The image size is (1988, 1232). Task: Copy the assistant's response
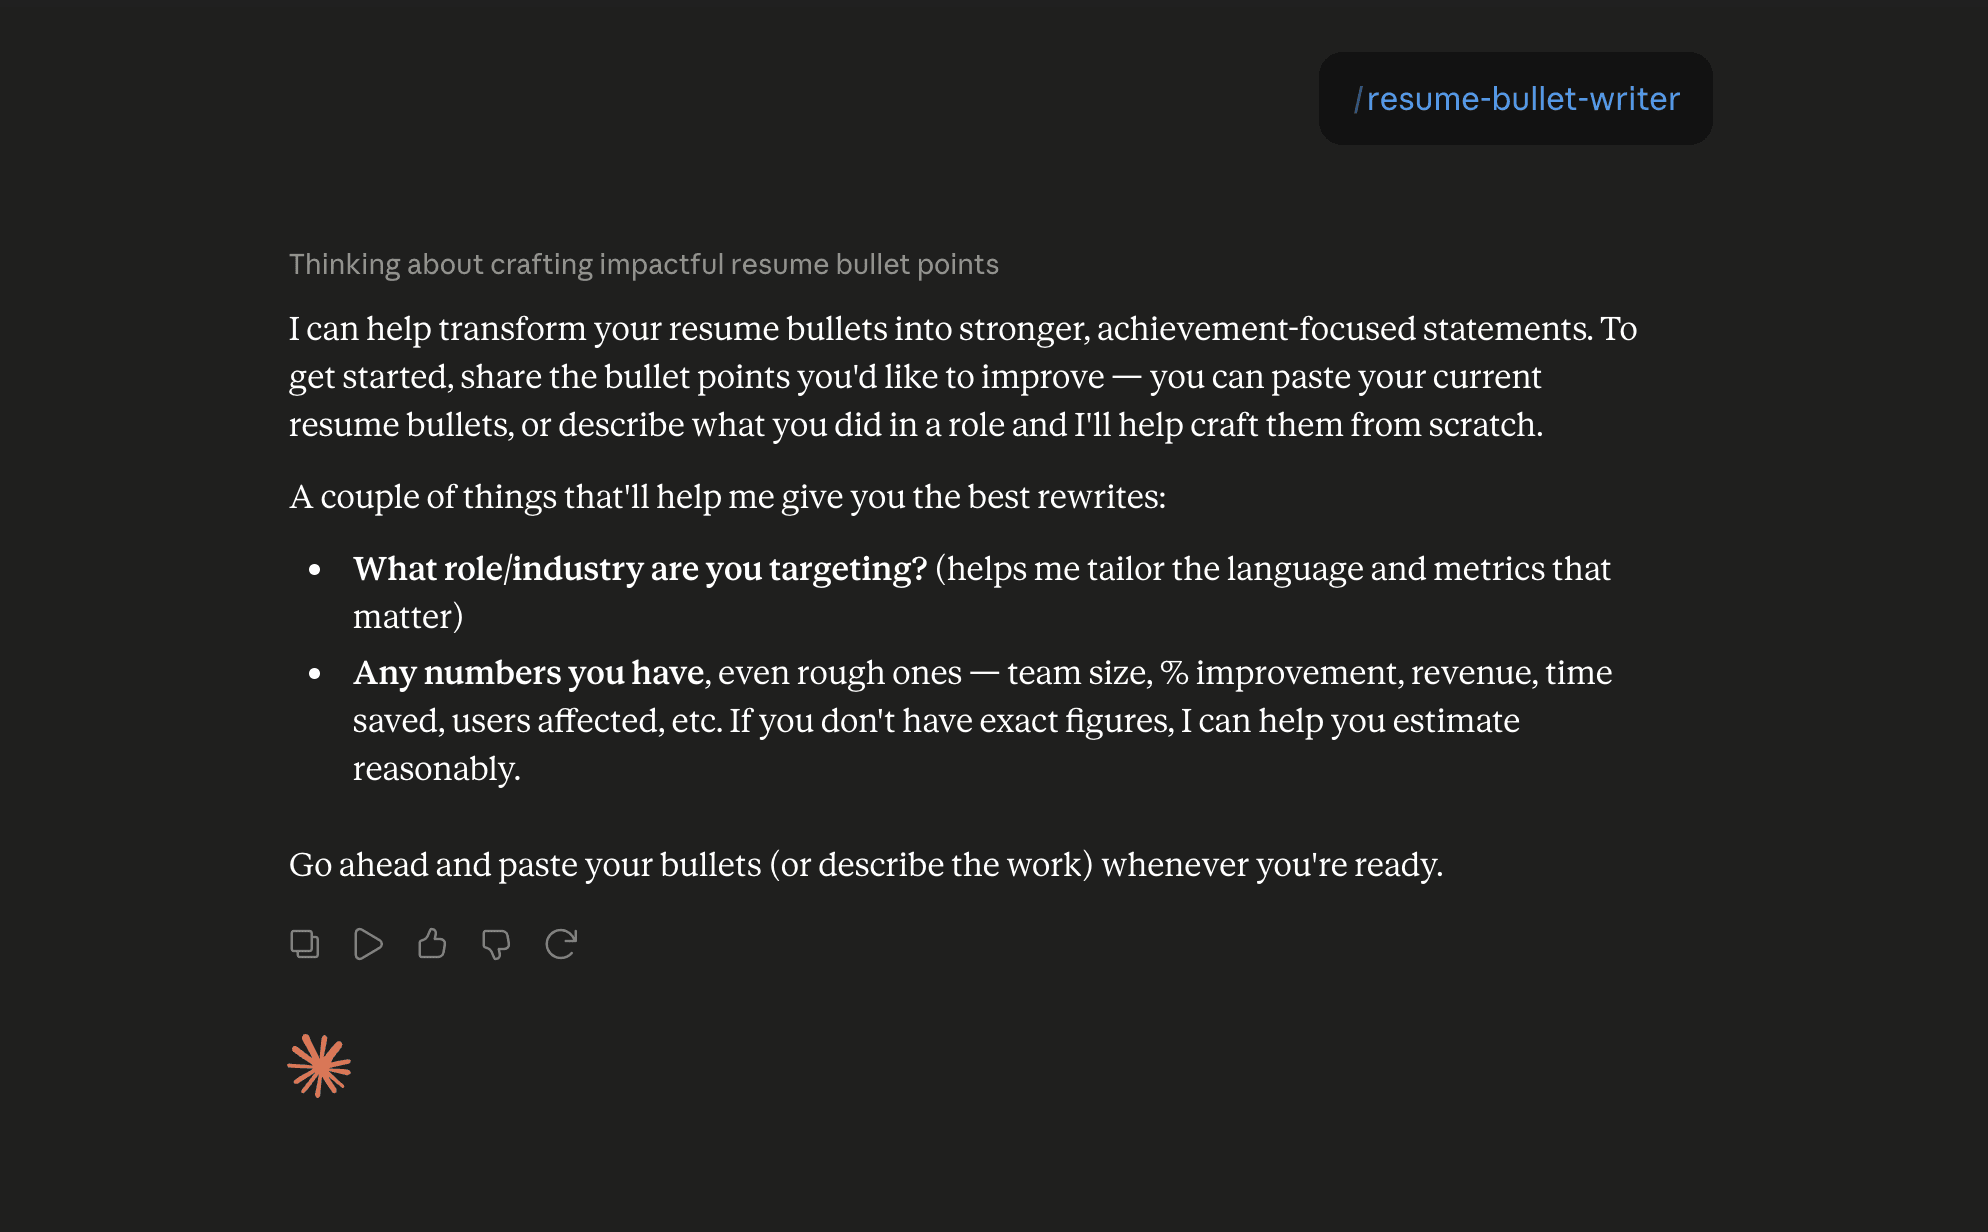click(305, 944)
